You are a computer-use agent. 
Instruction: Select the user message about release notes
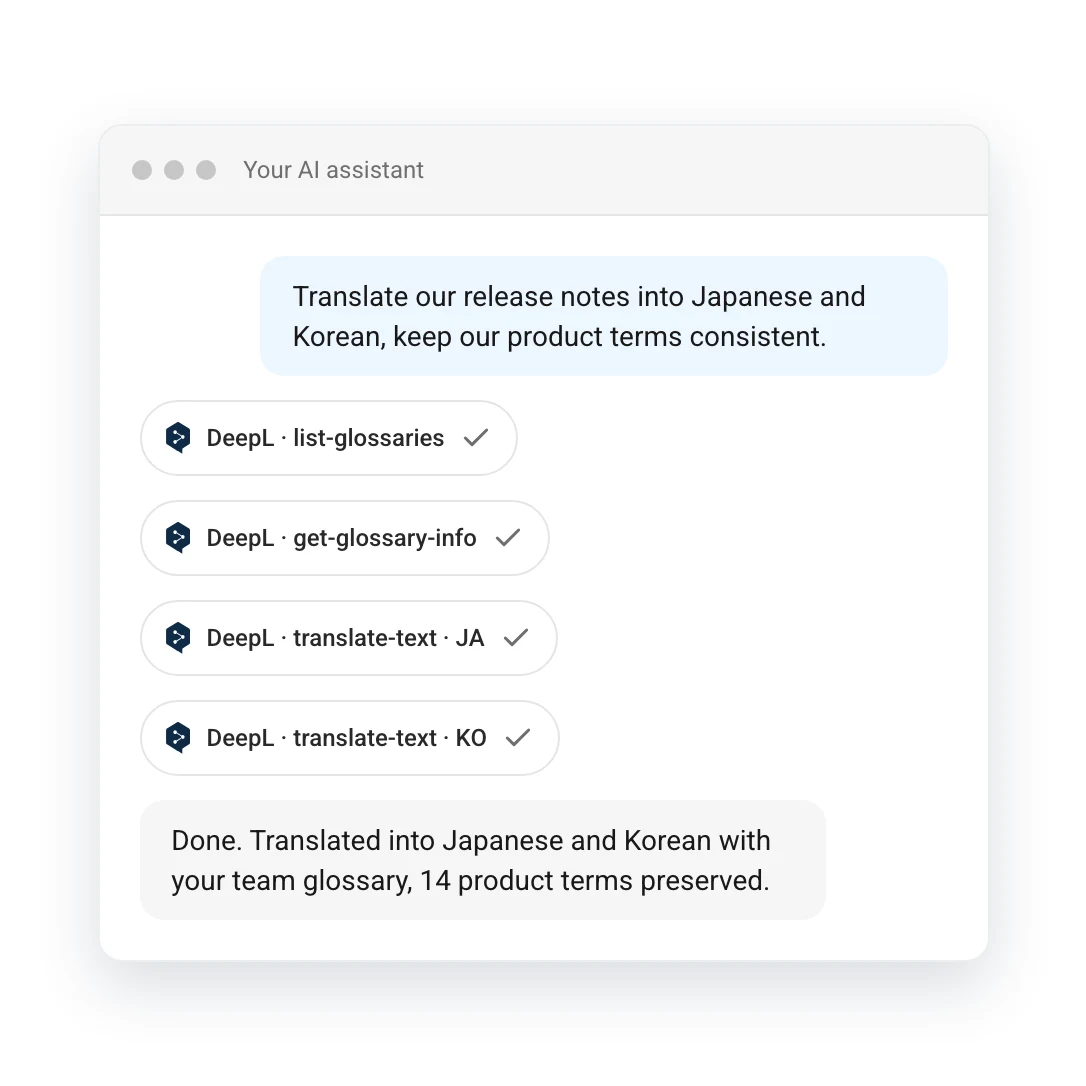coord(604,316)
